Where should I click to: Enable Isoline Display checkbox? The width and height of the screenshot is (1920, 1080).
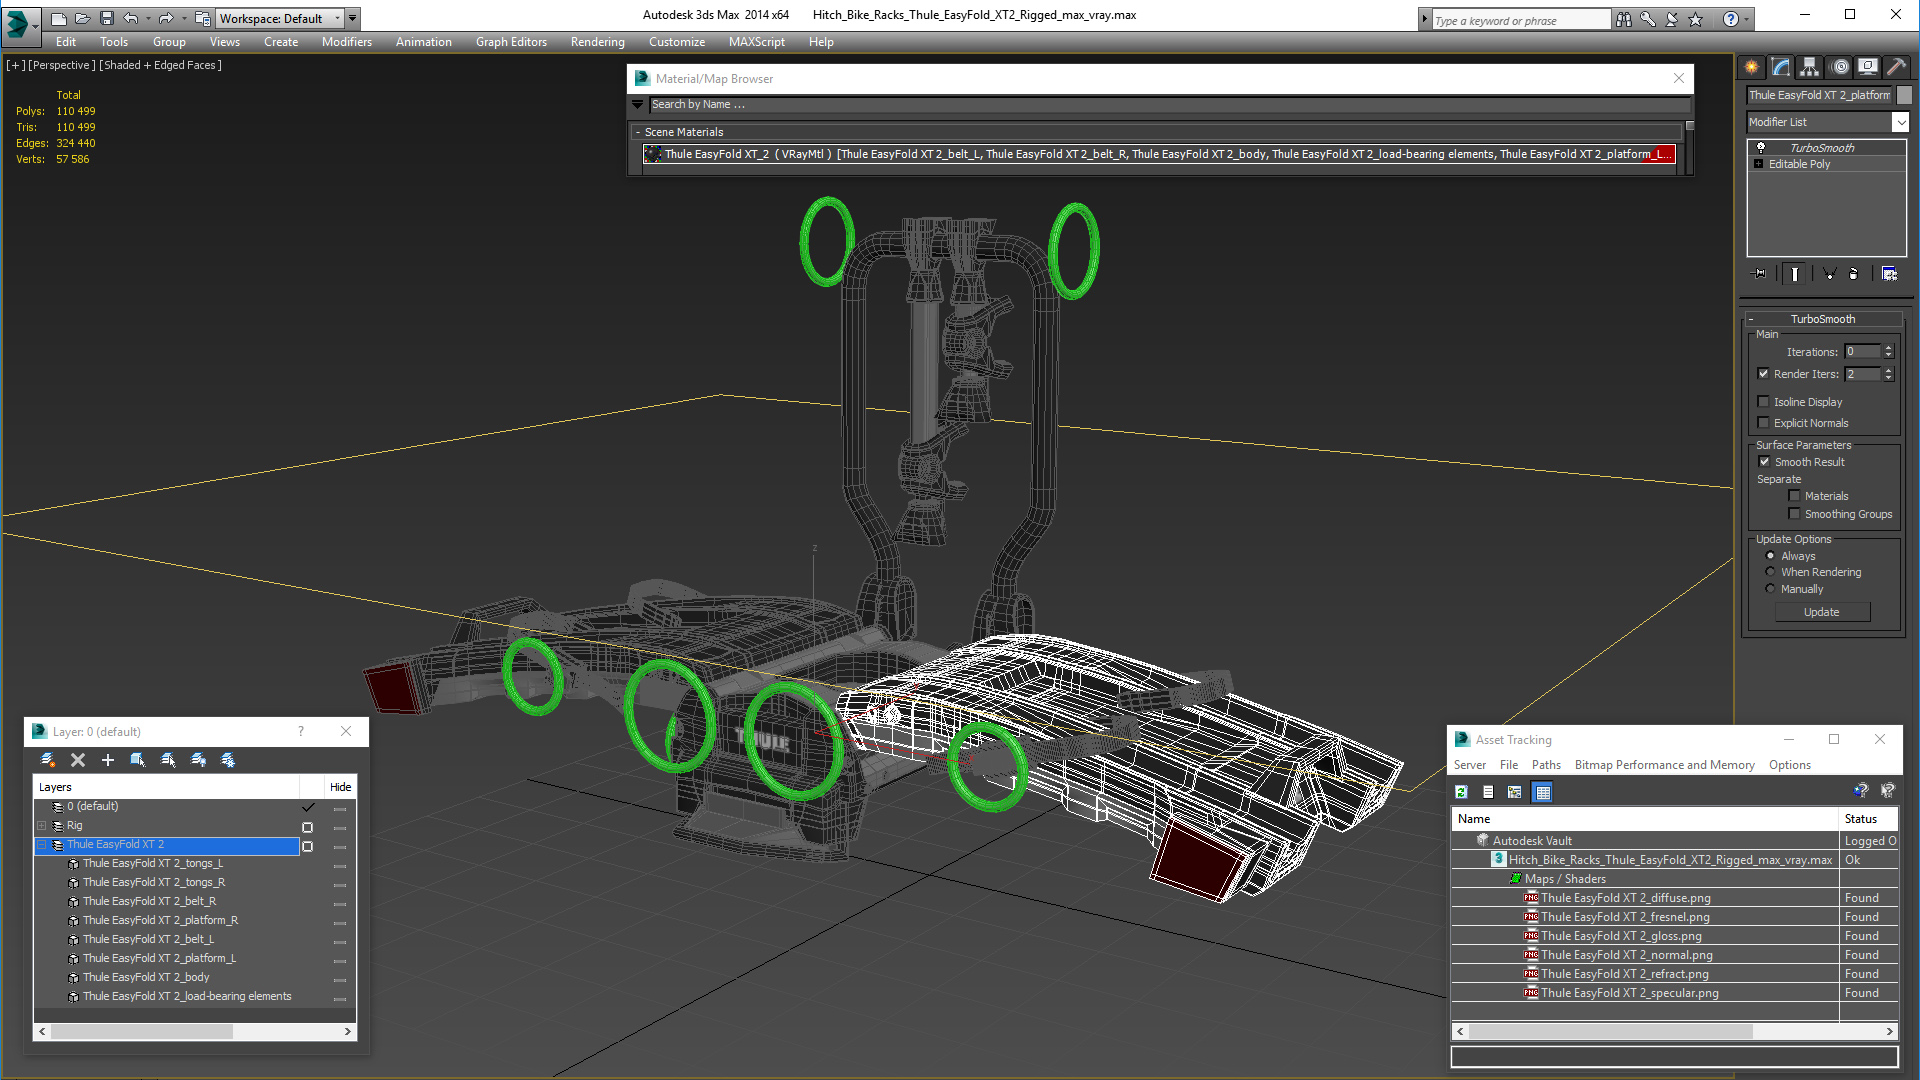pyautogui.click(x=1764, y=402)
